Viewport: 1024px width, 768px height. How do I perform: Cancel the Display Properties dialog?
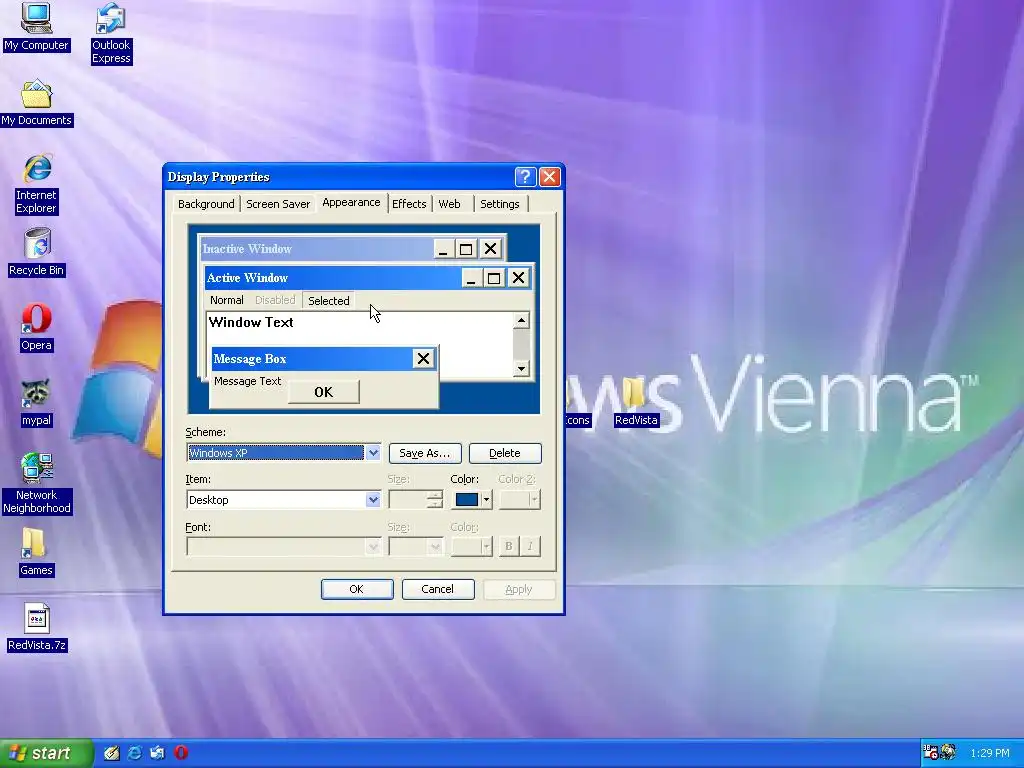[x=438, y=589]
